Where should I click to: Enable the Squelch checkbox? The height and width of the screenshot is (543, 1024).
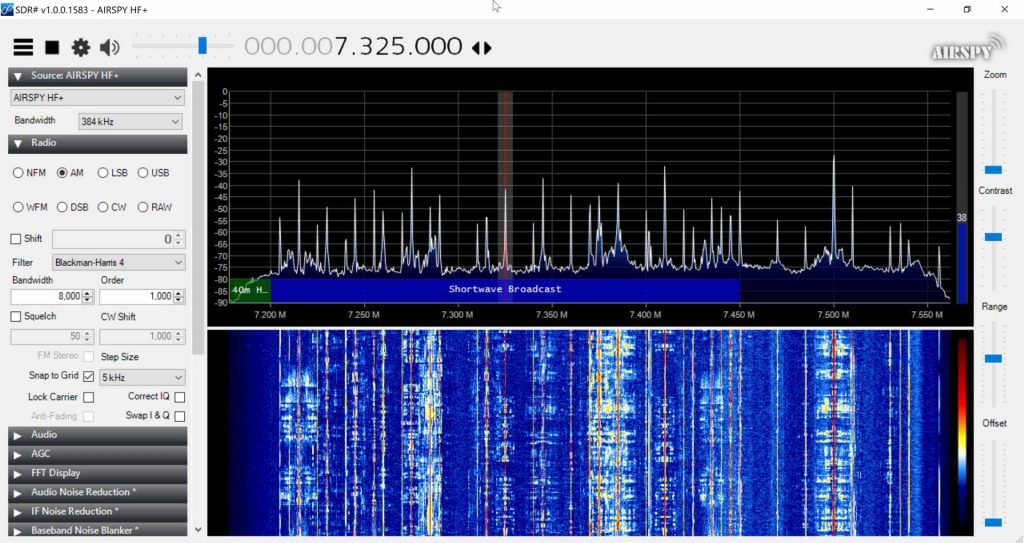click(x=15, y=316)
